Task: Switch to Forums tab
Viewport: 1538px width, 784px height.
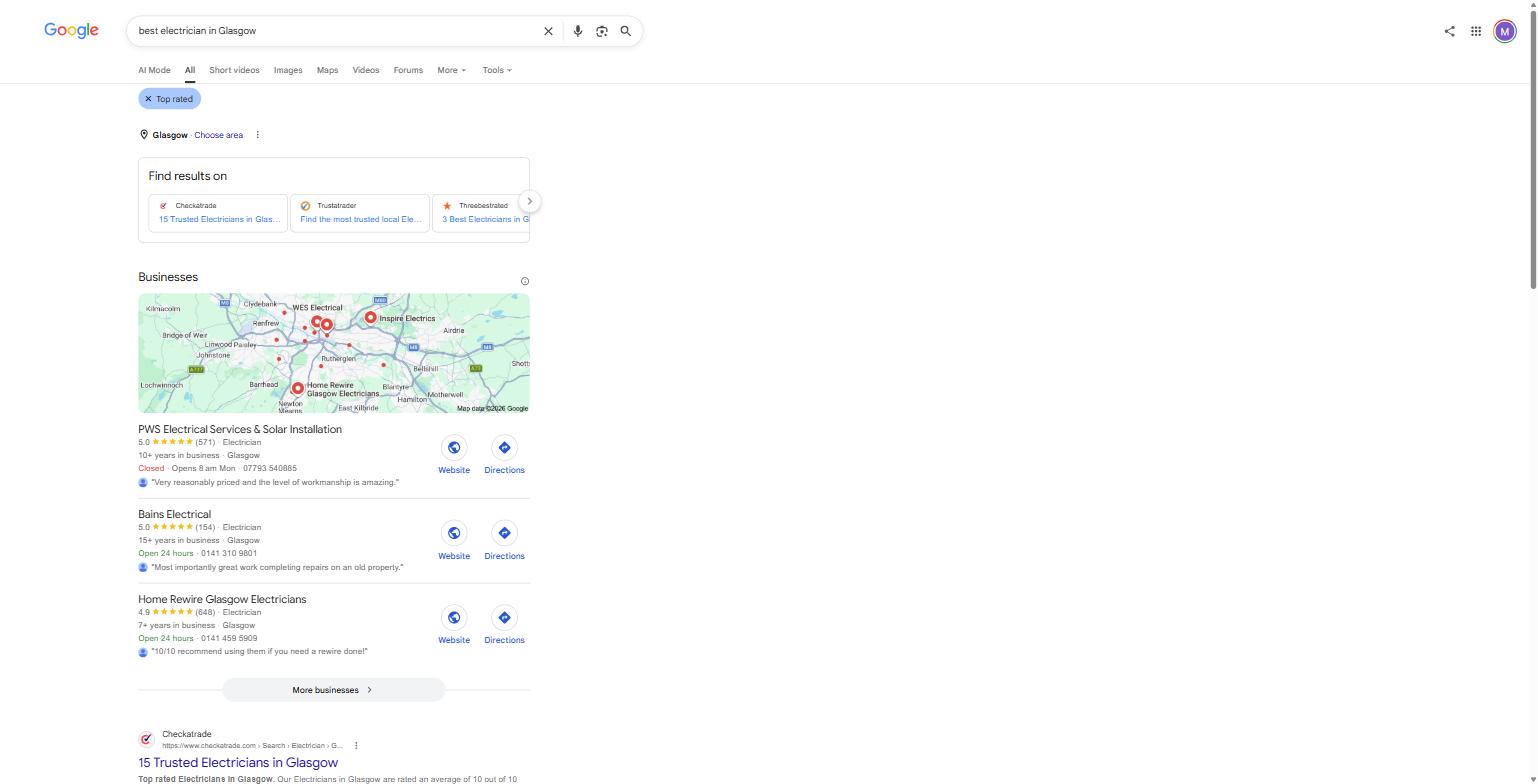Action: [408, 70]
